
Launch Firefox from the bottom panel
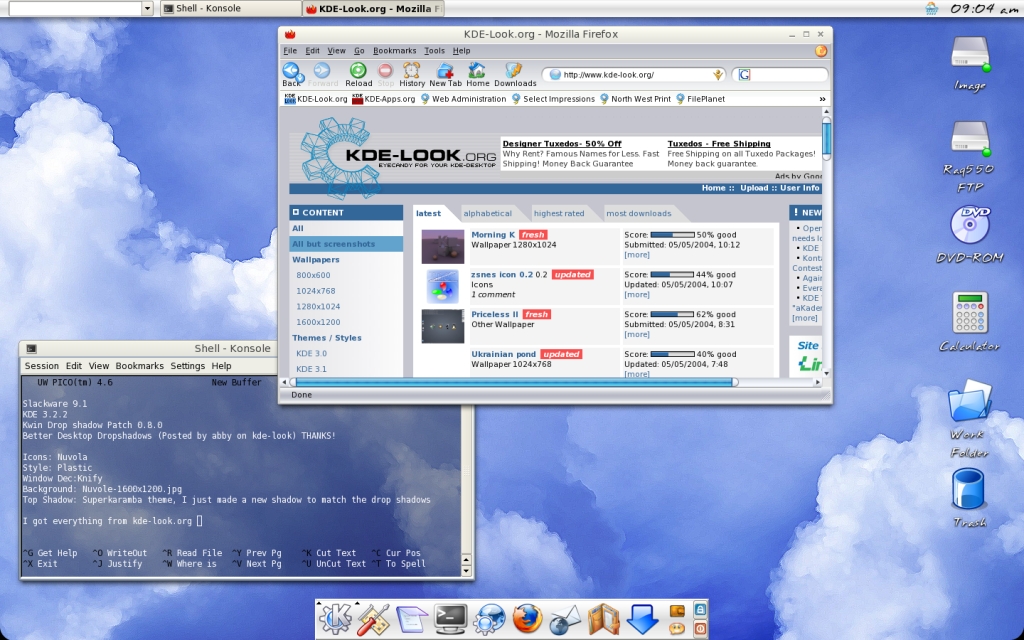527,618
